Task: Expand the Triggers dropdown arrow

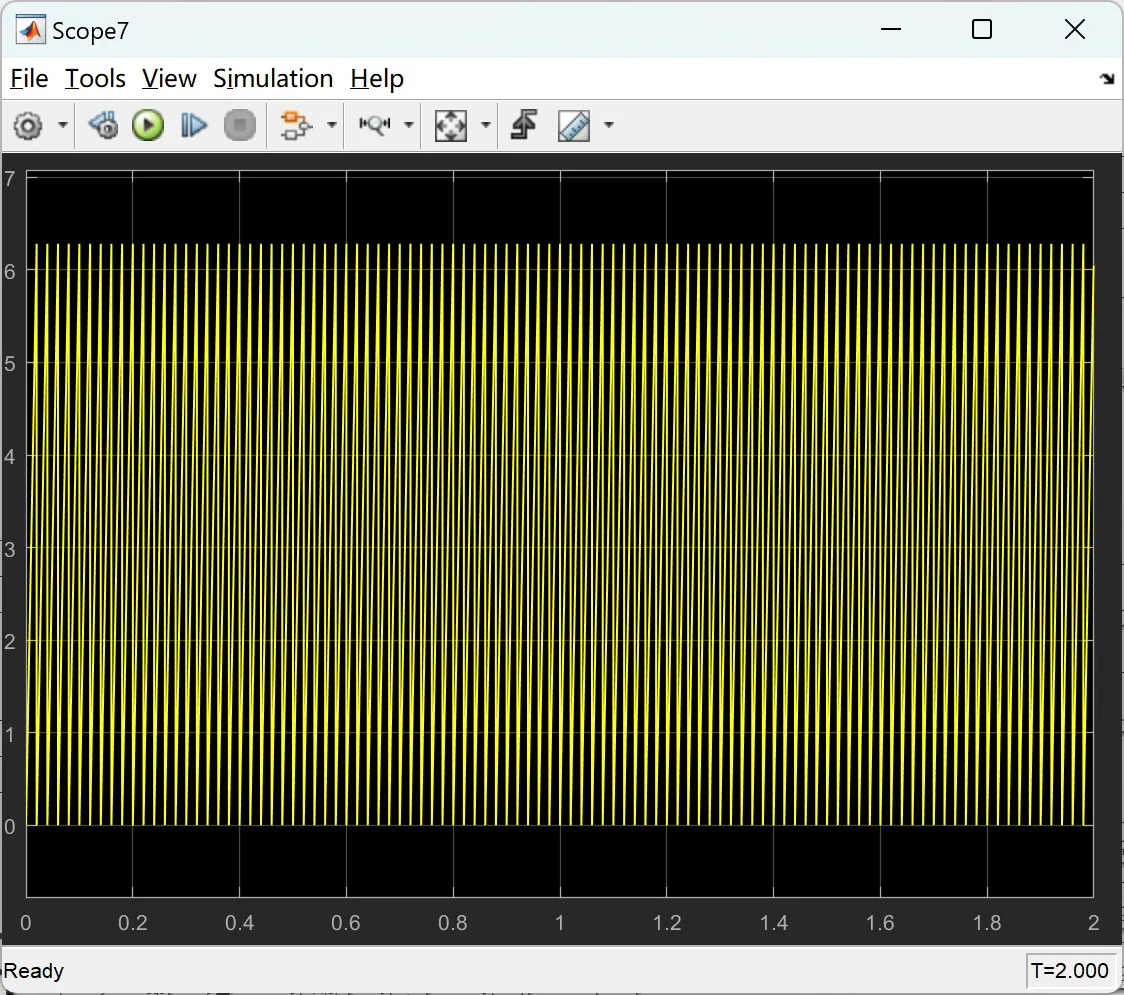Action: [409, 125]
